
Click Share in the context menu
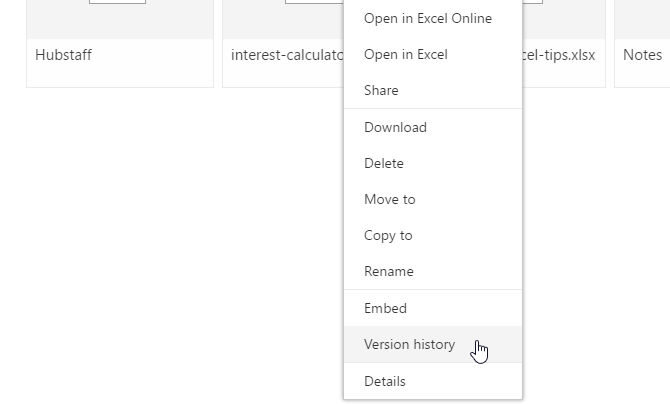point(381,90)
